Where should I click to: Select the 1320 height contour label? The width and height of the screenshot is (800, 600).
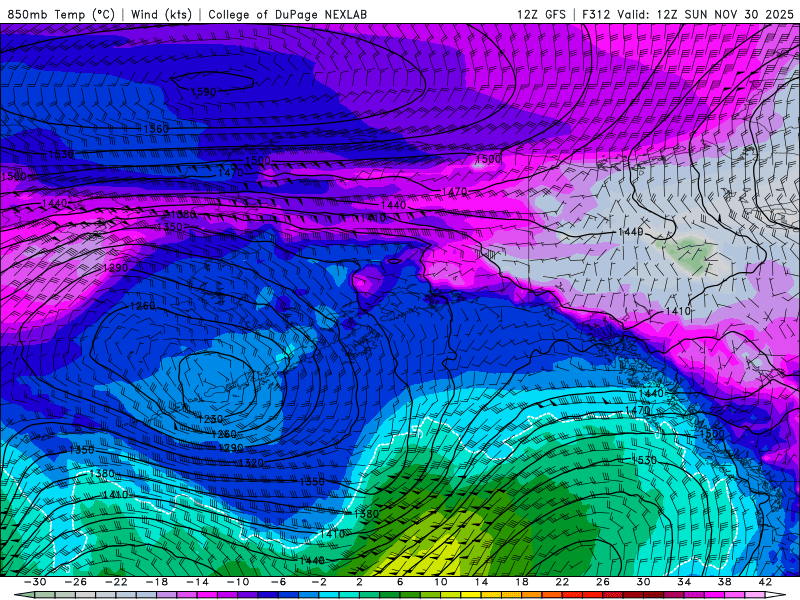(x=251, y=463)
